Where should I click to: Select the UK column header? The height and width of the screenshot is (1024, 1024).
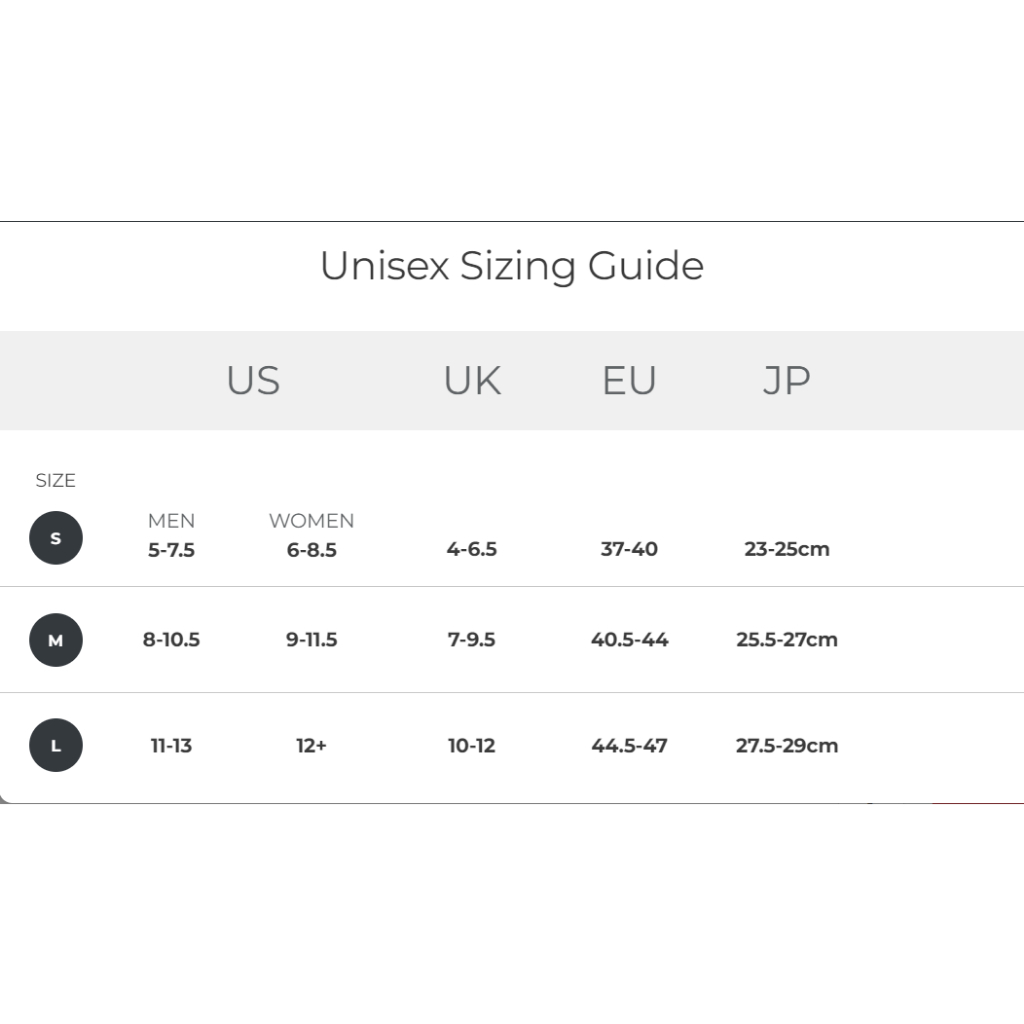pyautogui.click(x=472, y=381)
